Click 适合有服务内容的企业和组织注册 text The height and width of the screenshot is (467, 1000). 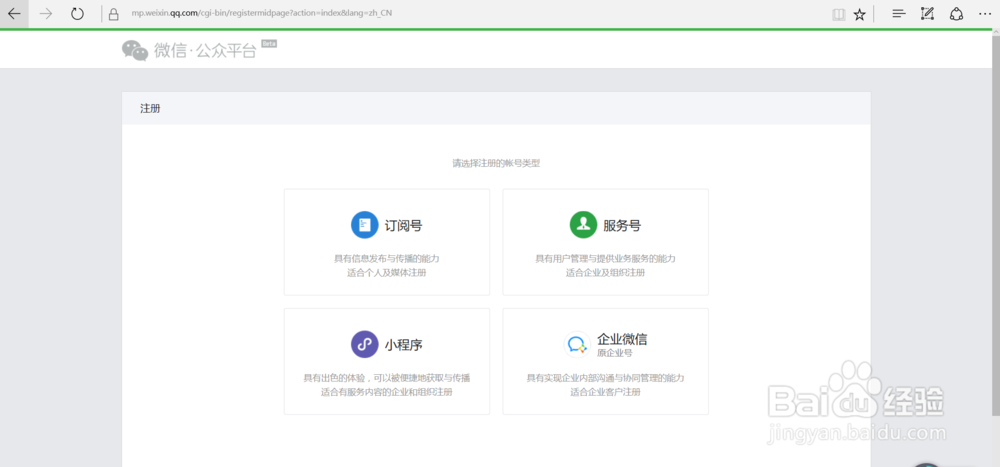(x=386, y=392)
